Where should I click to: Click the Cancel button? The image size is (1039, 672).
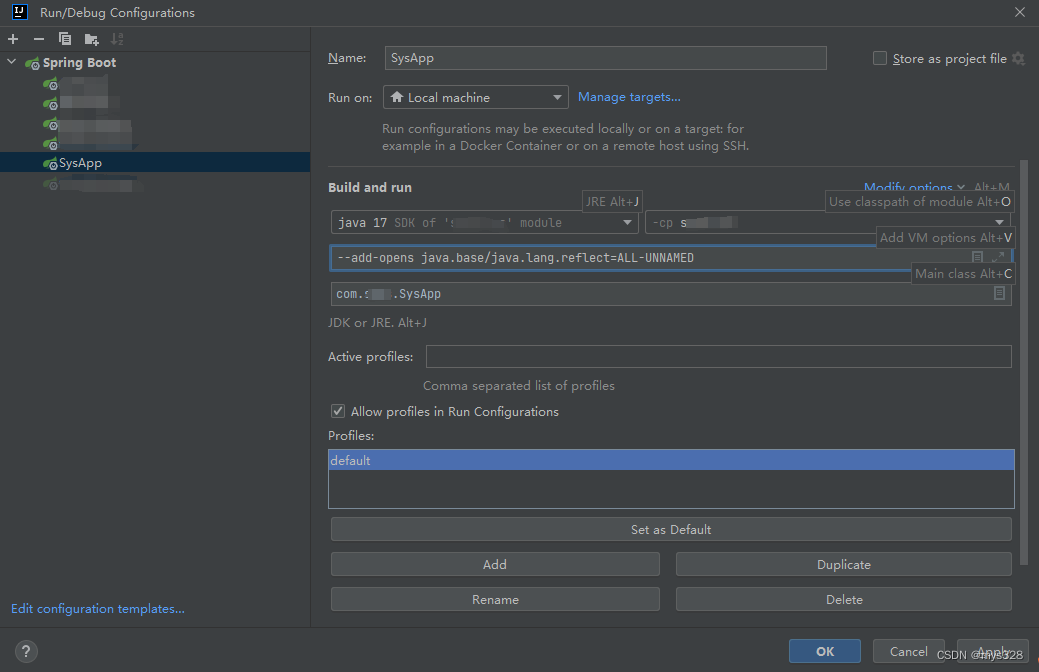point(908,651)
